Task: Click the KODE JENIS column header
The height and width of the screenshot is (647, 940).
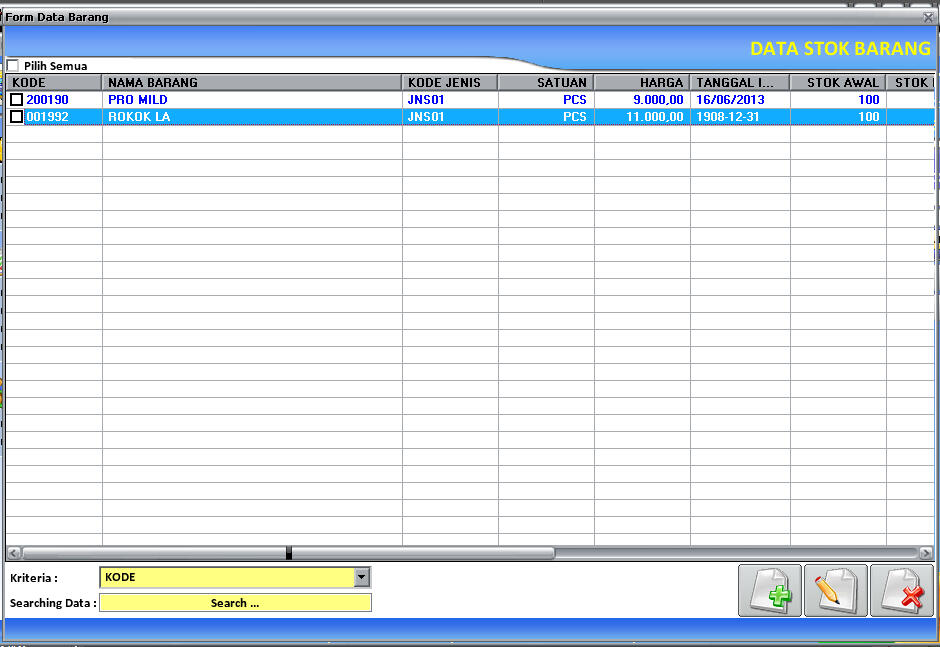Action: point(450,82)
